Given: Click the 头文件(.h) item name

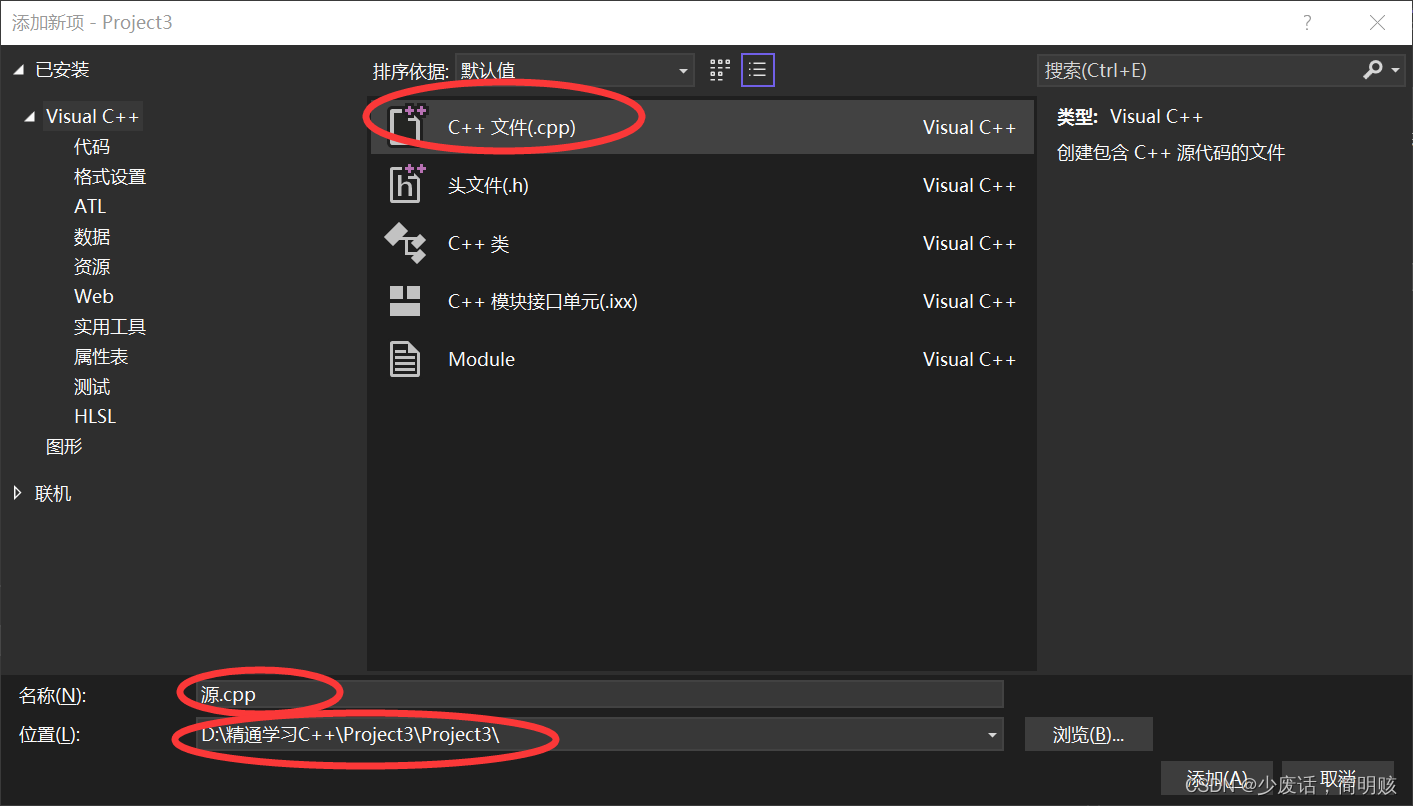Looking at the screenshot, I should [x=488, y=185].
